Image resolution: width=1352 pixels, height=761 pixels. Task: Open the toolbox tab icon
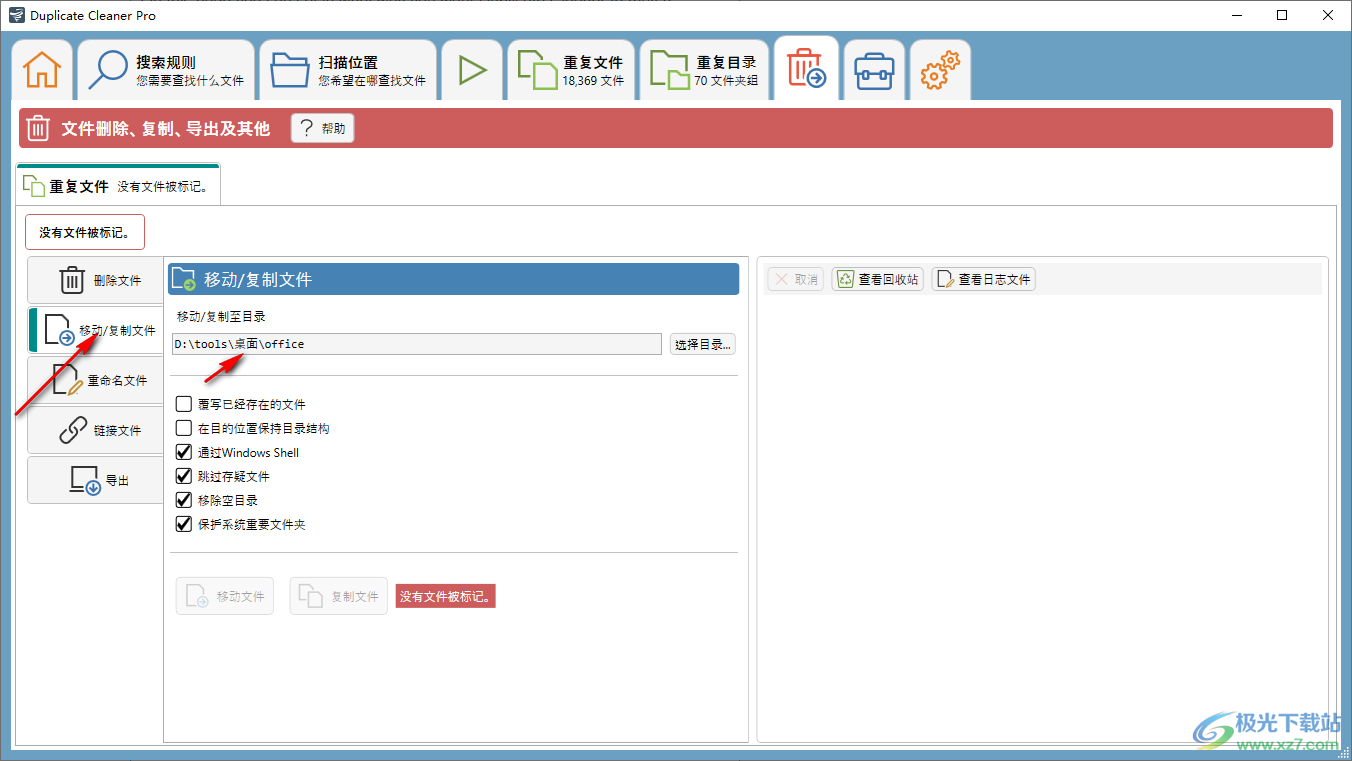874,70
